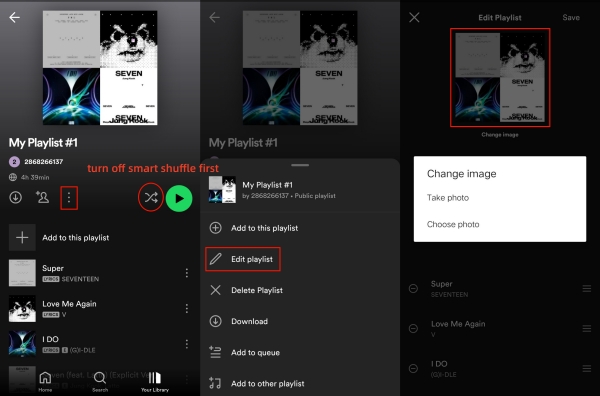Tap the queue icon beside Add to queue
This screenshot has height=396, width=600.
point(215,352)
